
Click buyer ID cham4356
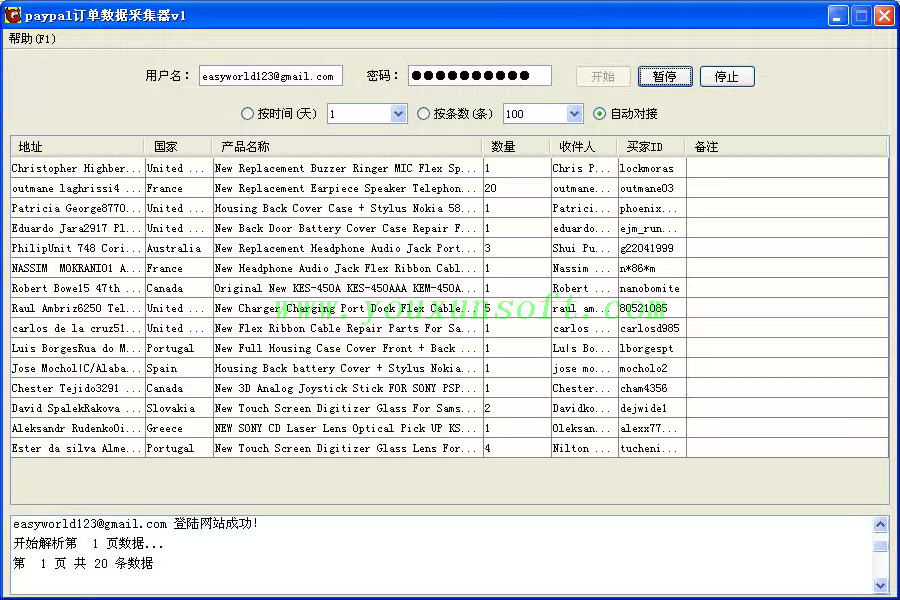click(651, 389)
